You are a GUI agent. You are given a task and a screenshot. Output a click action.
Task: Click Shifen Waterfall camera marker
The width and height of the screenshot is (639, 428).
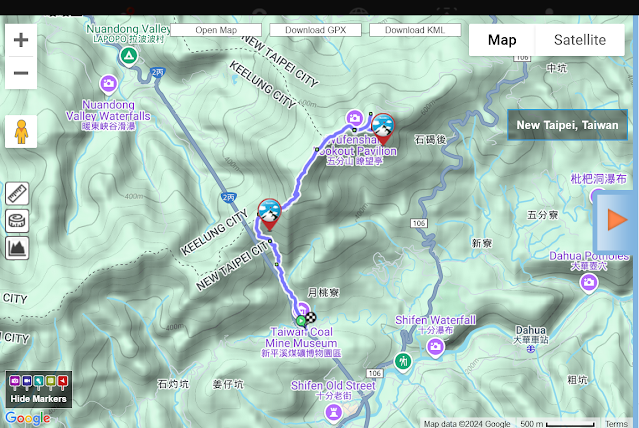435,348
